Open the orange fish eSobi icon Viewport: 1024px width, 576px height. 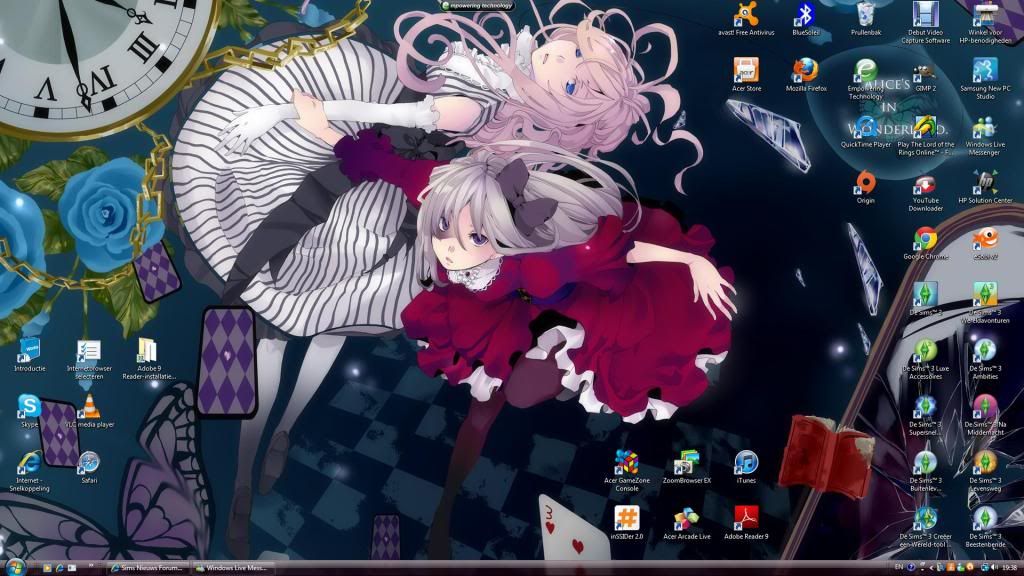985,244
